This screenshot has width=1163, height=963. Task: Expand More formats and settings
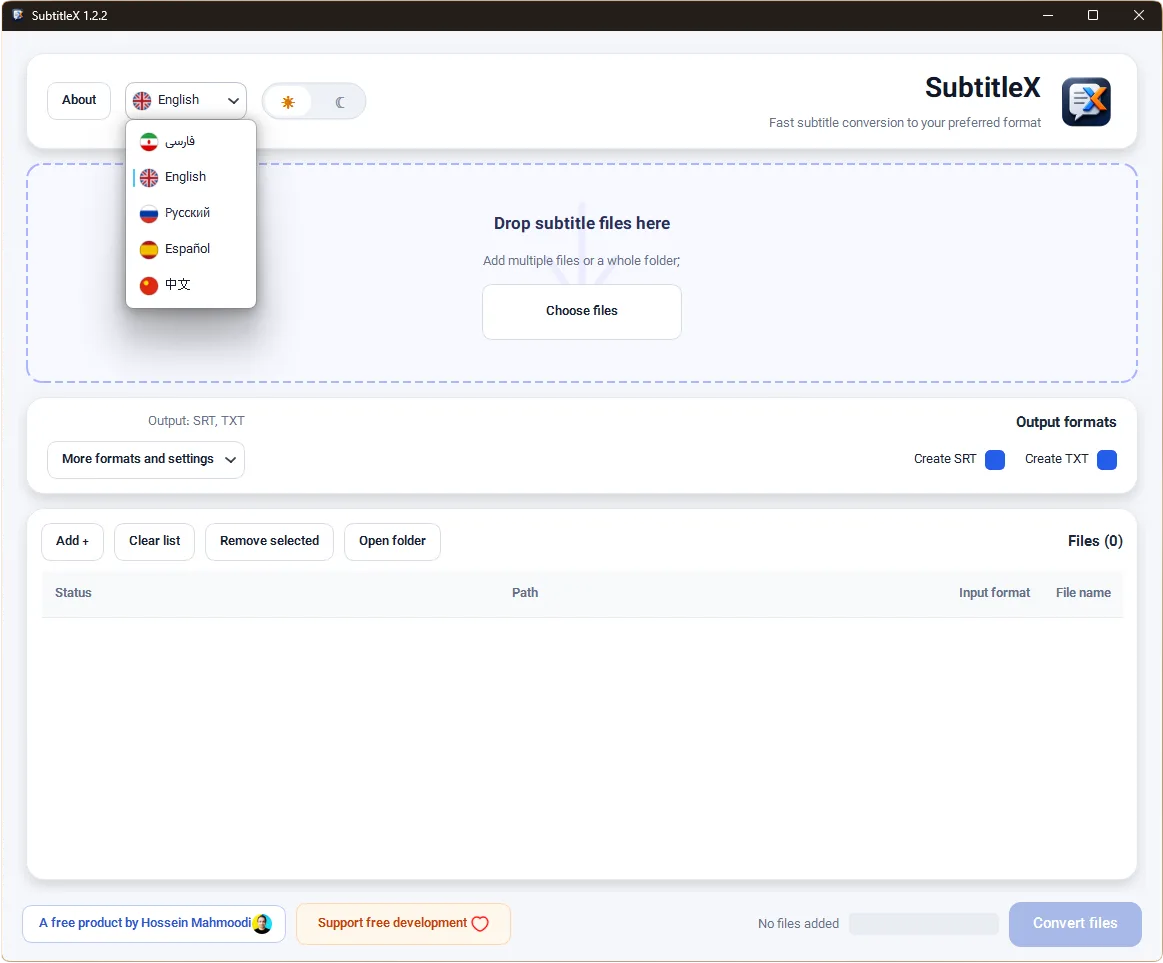click(x=146, y=460)
